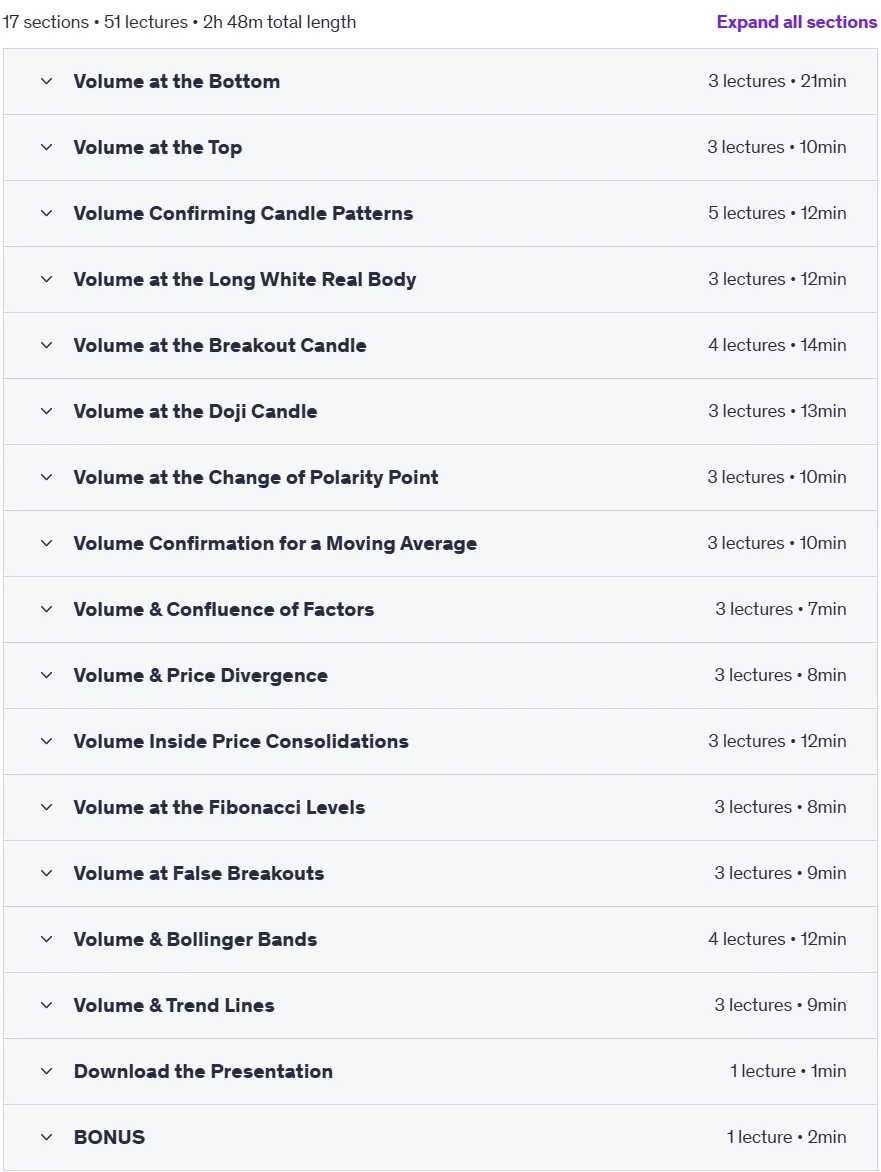The height and width of the screenshot is (1172, 881).
Task: Click the chevron for Doji Candle section
Action: (x=46, y=411)
